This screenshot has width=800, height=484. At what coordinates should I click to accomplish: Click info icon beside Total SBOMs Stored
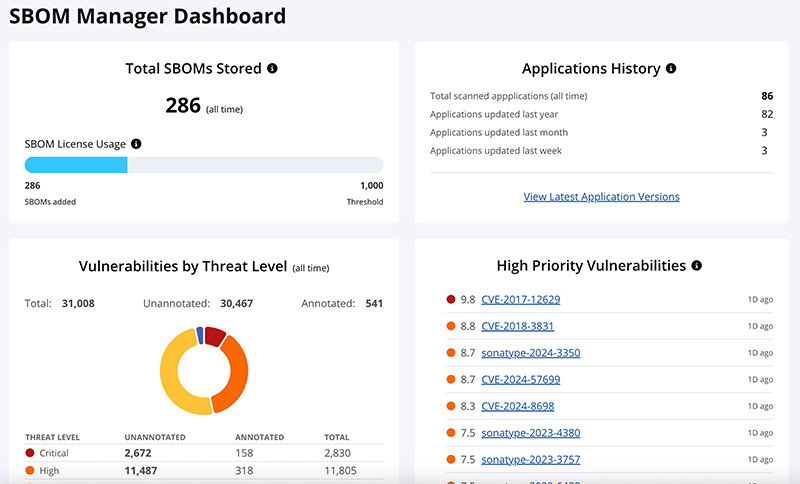(x=272, y=69)
